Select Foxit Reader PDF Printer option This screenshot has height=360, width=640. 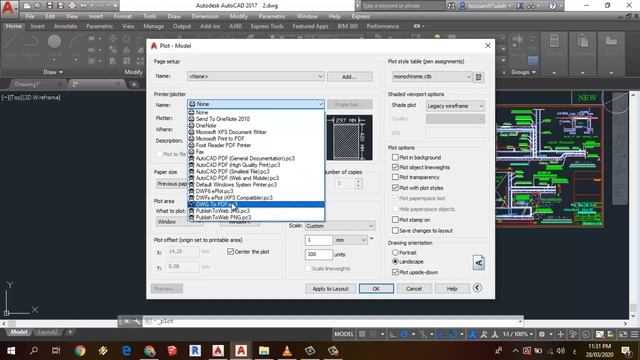pyautogui.click(x=256, y=145)
